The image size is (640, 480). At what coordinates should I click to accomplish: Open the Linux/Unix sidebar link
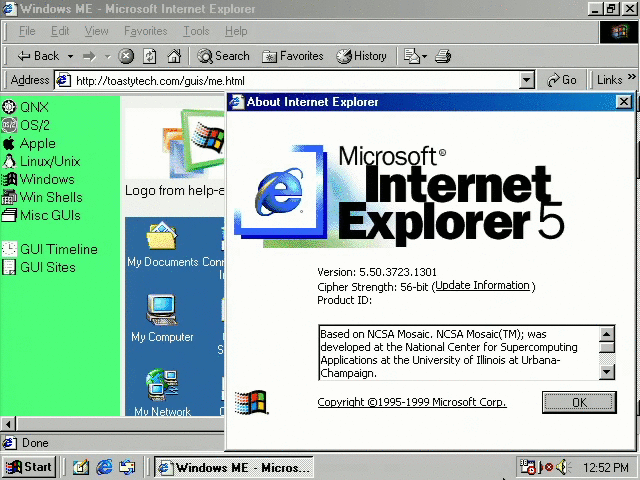[x=50, y=162]
